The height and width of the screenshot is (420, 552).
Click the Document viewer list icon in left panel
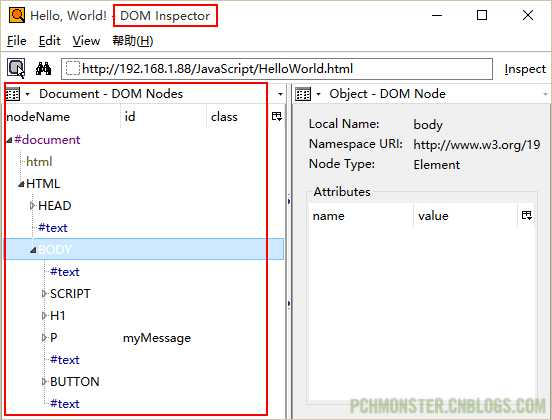tap(13, 94)
